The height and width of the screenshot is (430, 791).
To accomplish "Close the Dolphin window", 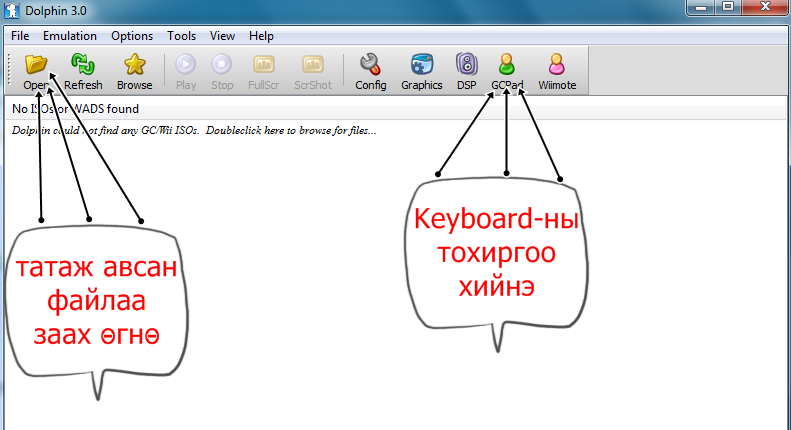I will (x=765, y=8).
